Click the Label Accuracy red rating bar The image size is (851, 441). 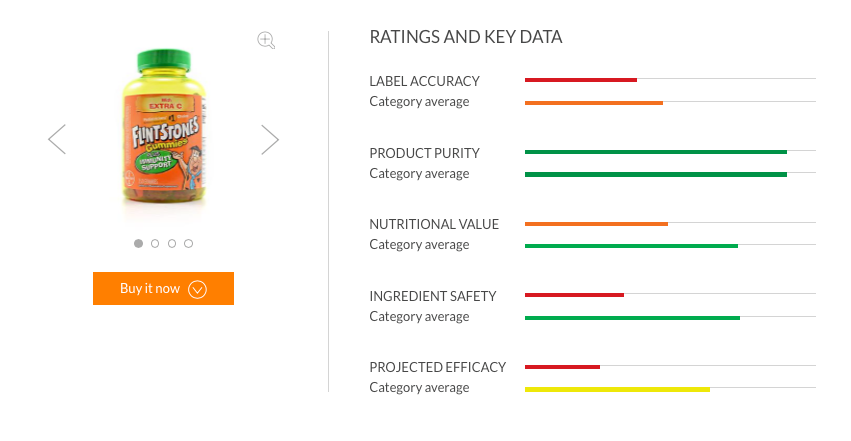(581, 79)
